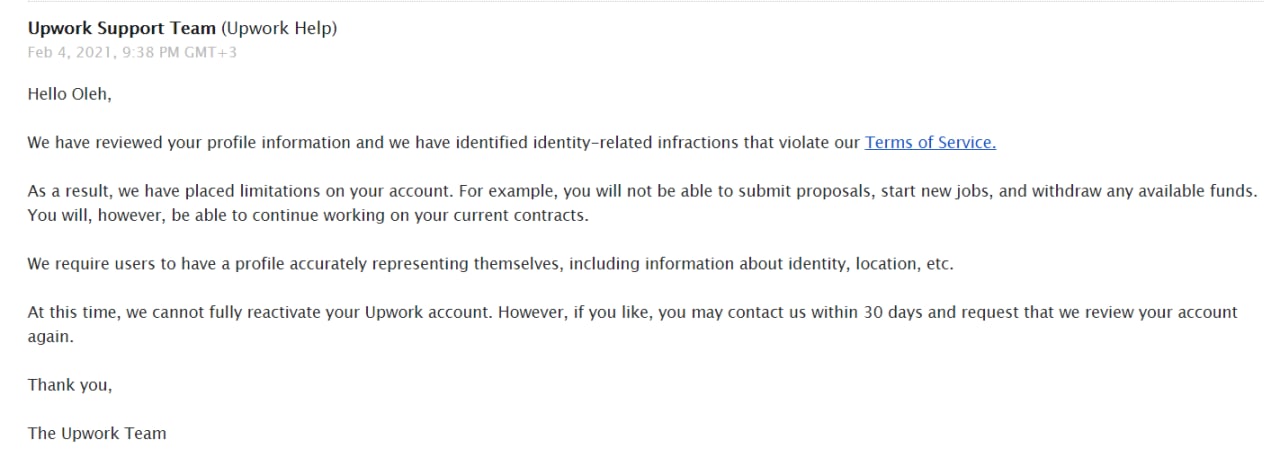The height and width of the screenshot is (475, 1280).
Task: Click the Upwork Support Team sender name
Action: point(121,29)
